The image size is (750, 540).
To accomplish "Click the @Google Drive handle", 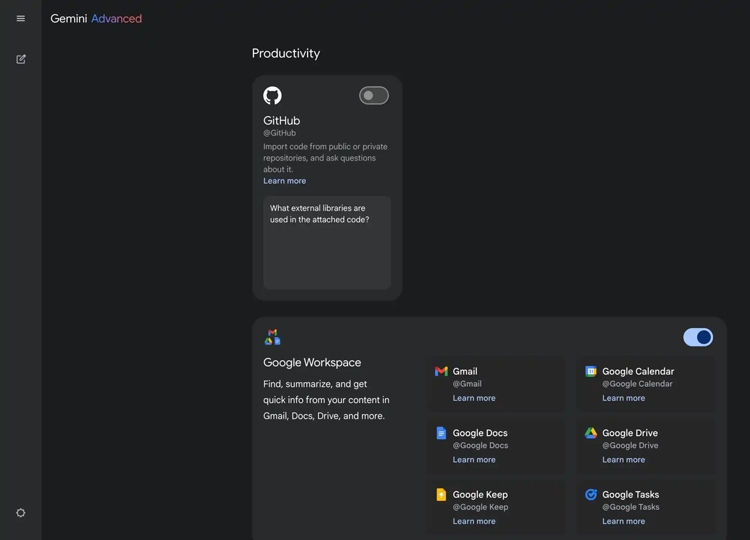I will tap(630, 445).
